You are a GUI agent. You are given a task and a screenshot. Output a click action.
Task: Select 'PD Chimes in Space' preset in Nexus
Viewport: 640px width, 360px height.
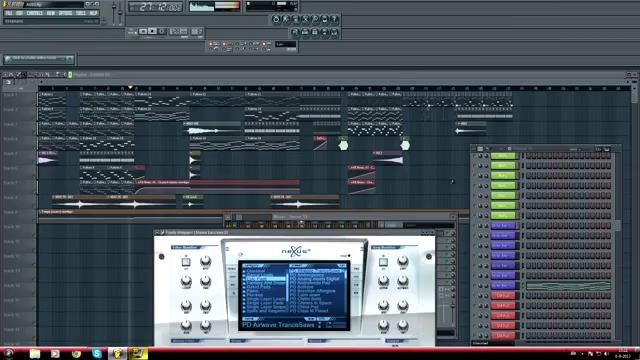(311, 303)
